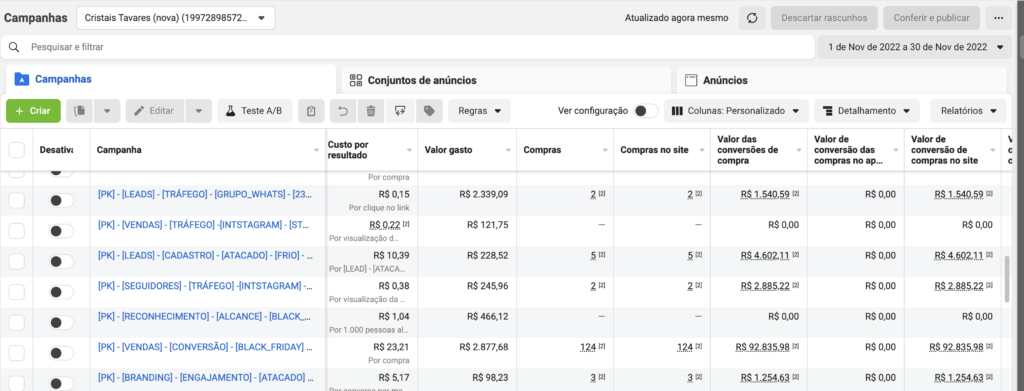1024x391 pixels.
Task: Open the [PK] - [LEADS] - [TRÁFEGO] - [GRUPO_WHATS] campaign link
Action: [205, 194]
